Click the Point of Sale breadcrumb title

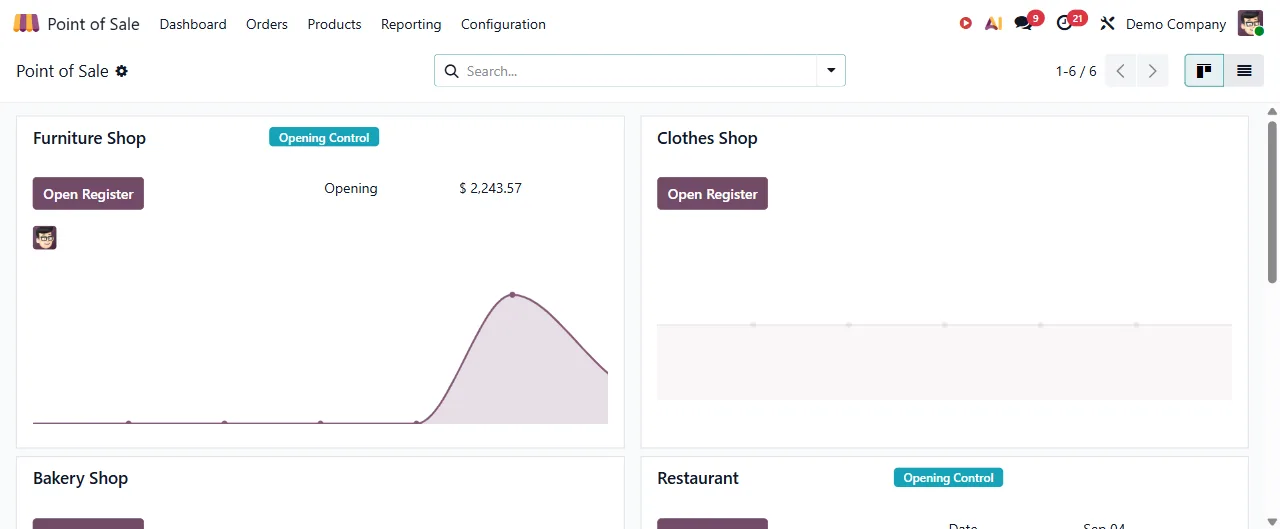[62, 71]
